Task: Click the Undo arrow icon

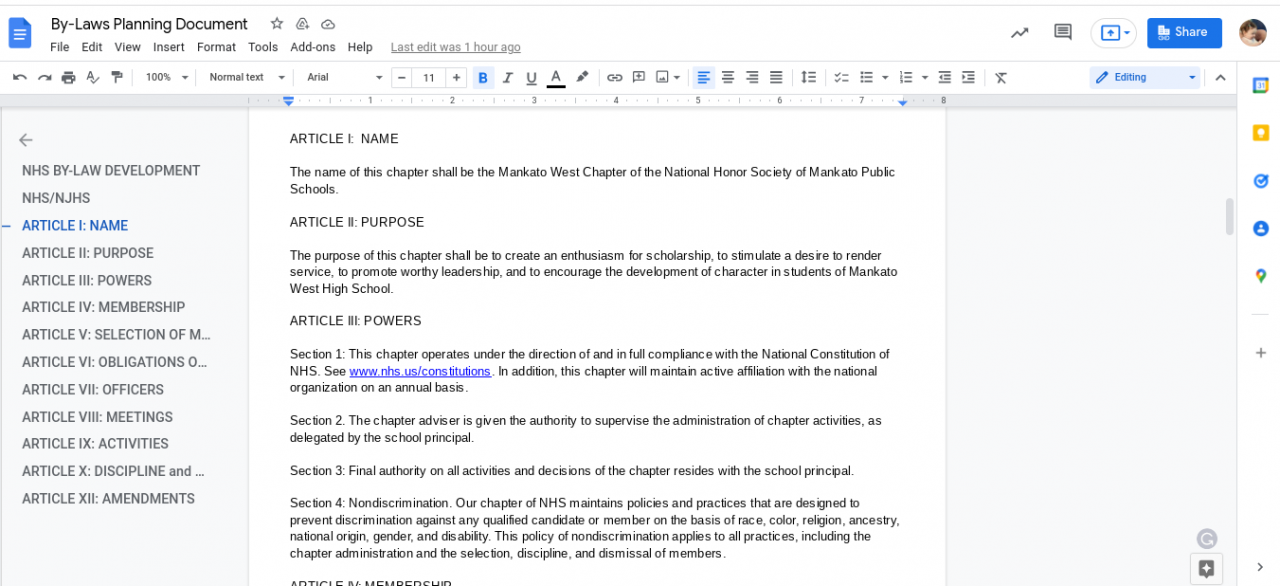Action: [x=20, y=77]
